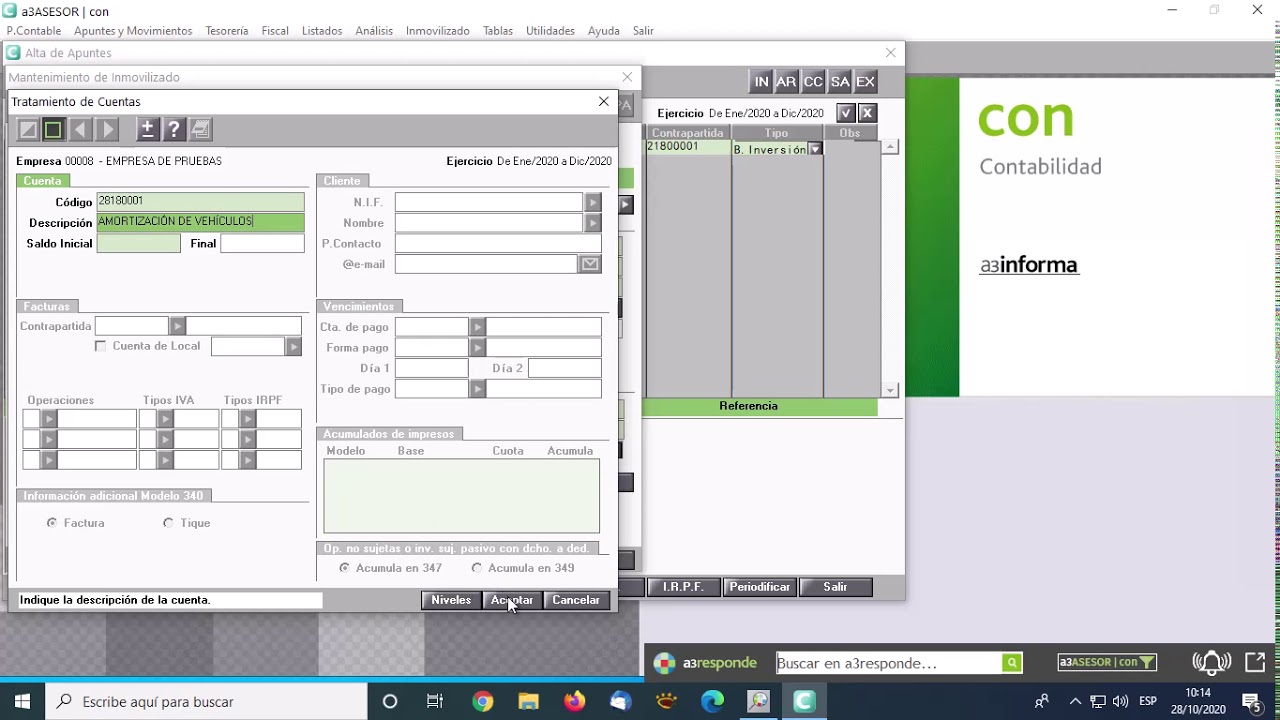Click the green search icon in a3responde
Image resolution: width=1280 pixels, height=720 pixels.
pyautogui.click(x=1012, y=663)
